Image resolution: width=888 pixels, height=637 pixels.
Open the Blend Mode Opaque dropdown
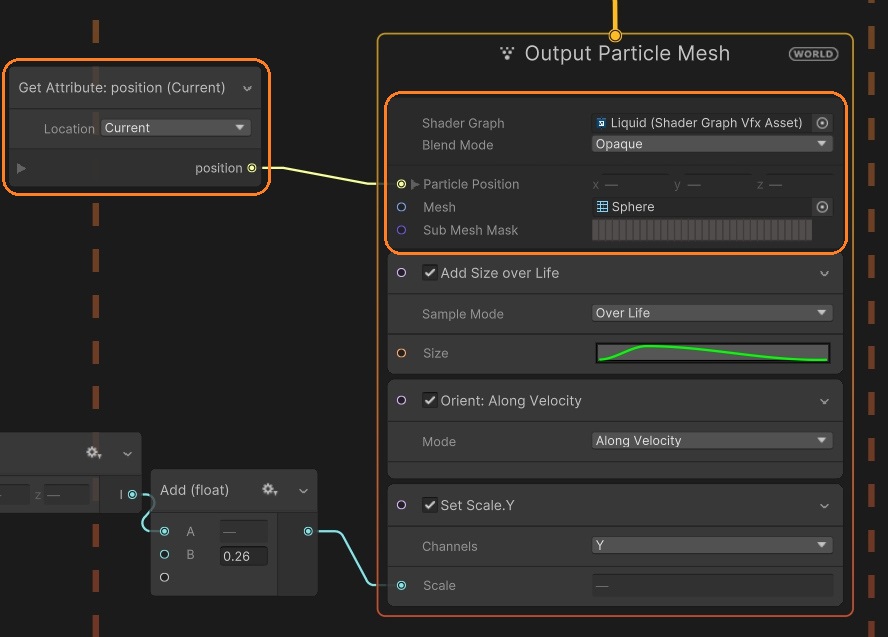[711, 144]
